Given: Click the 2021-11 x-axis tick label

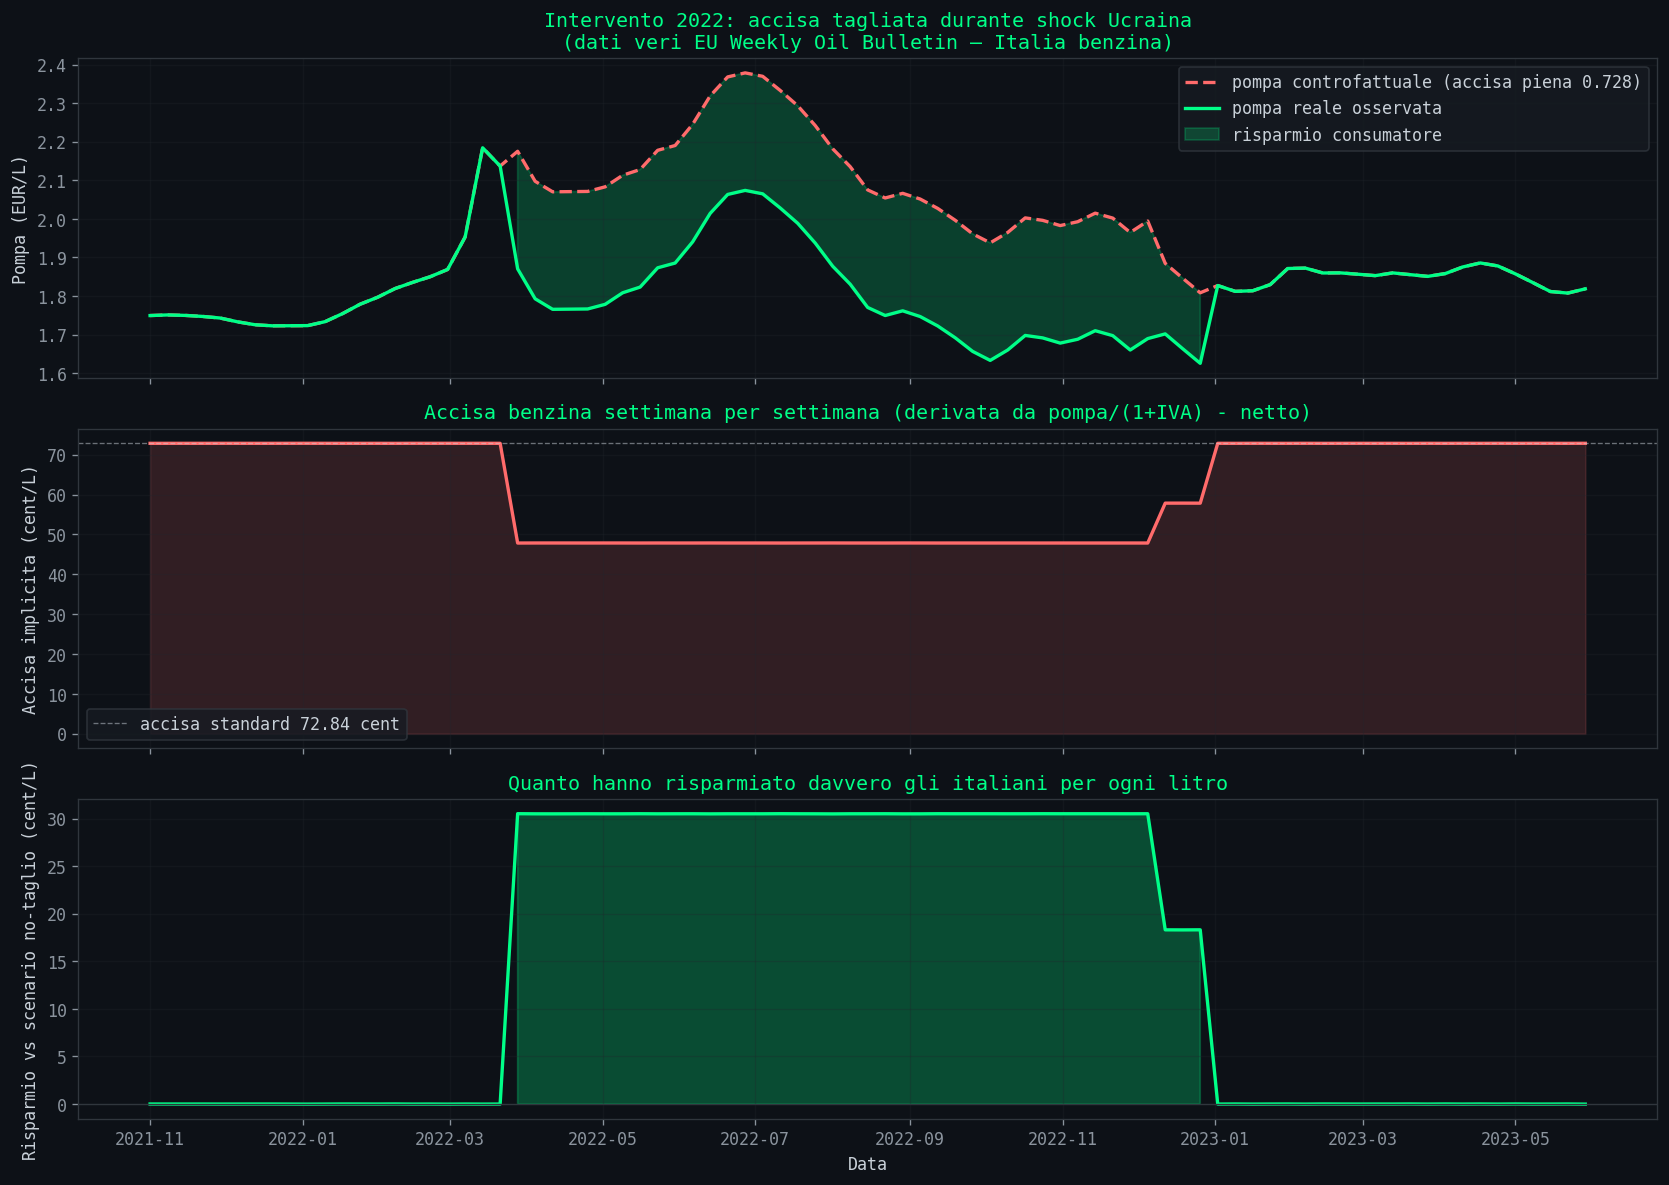Looking at the screenshot, I should coord(150,1139).
